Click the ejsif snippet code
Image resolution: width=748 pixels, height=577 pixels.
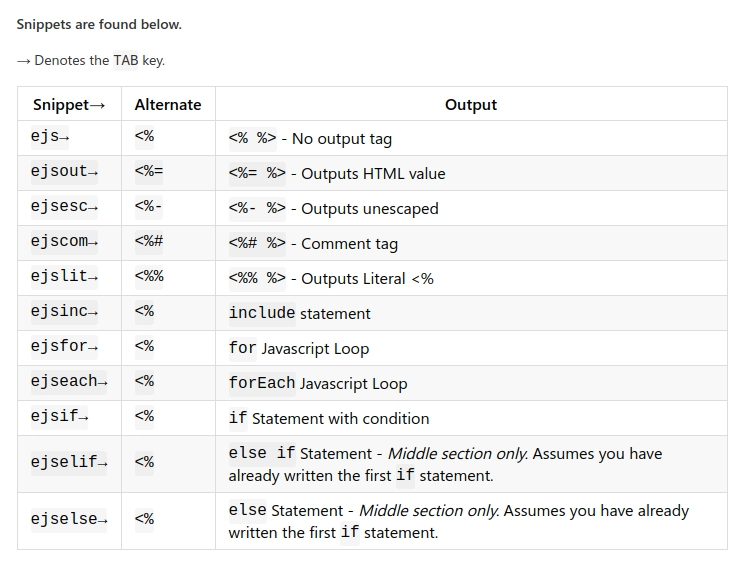[60, 417]
